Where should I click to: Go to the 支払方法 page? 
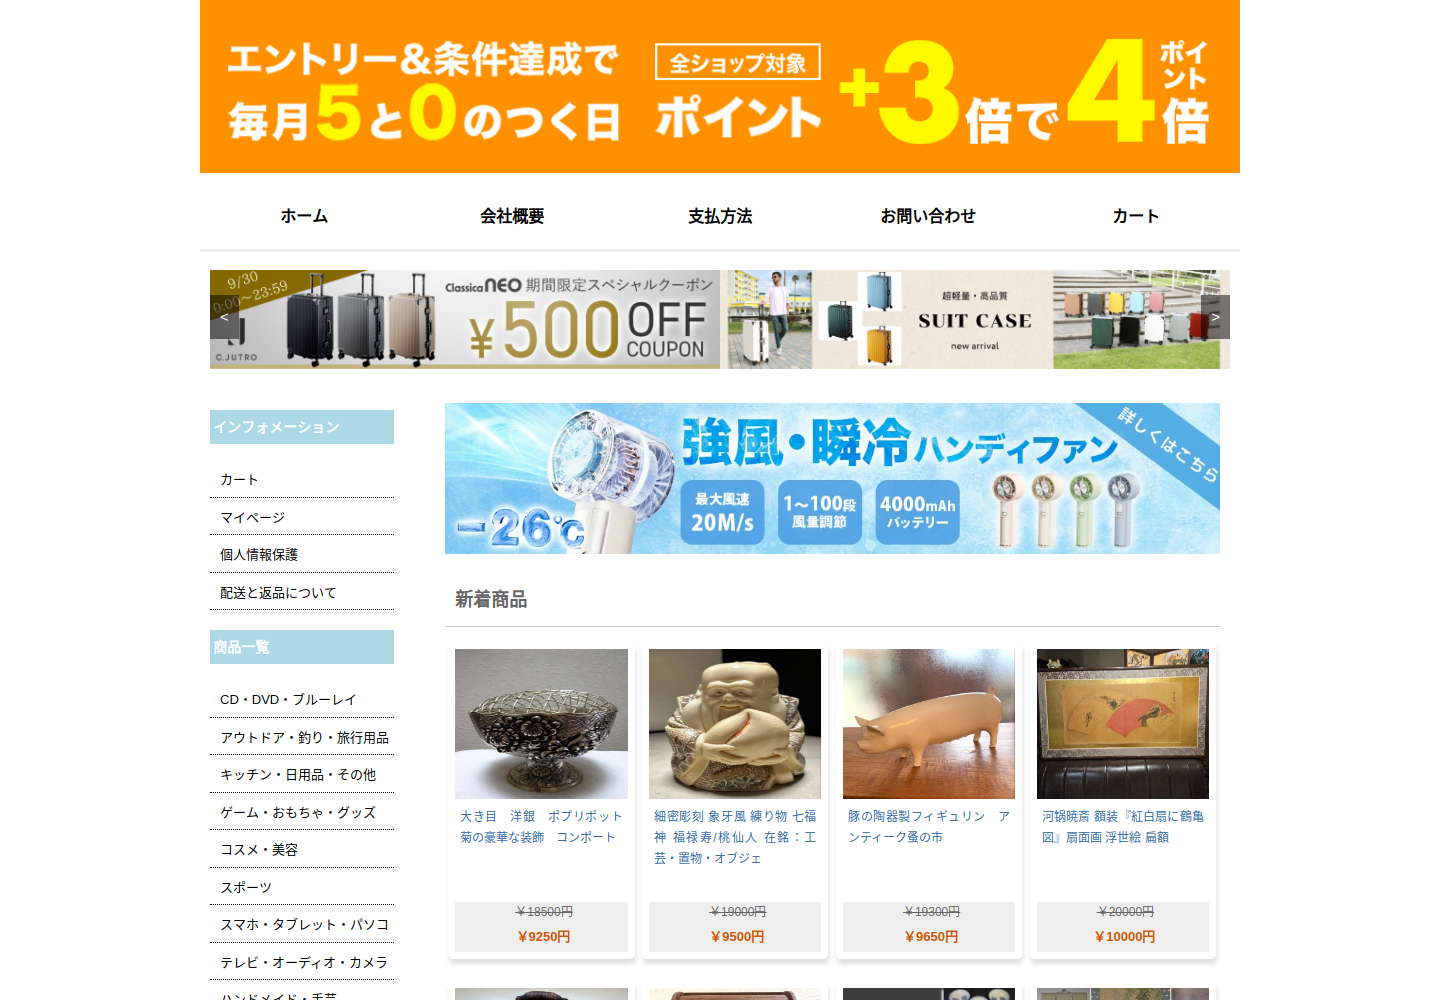(720, 216)
